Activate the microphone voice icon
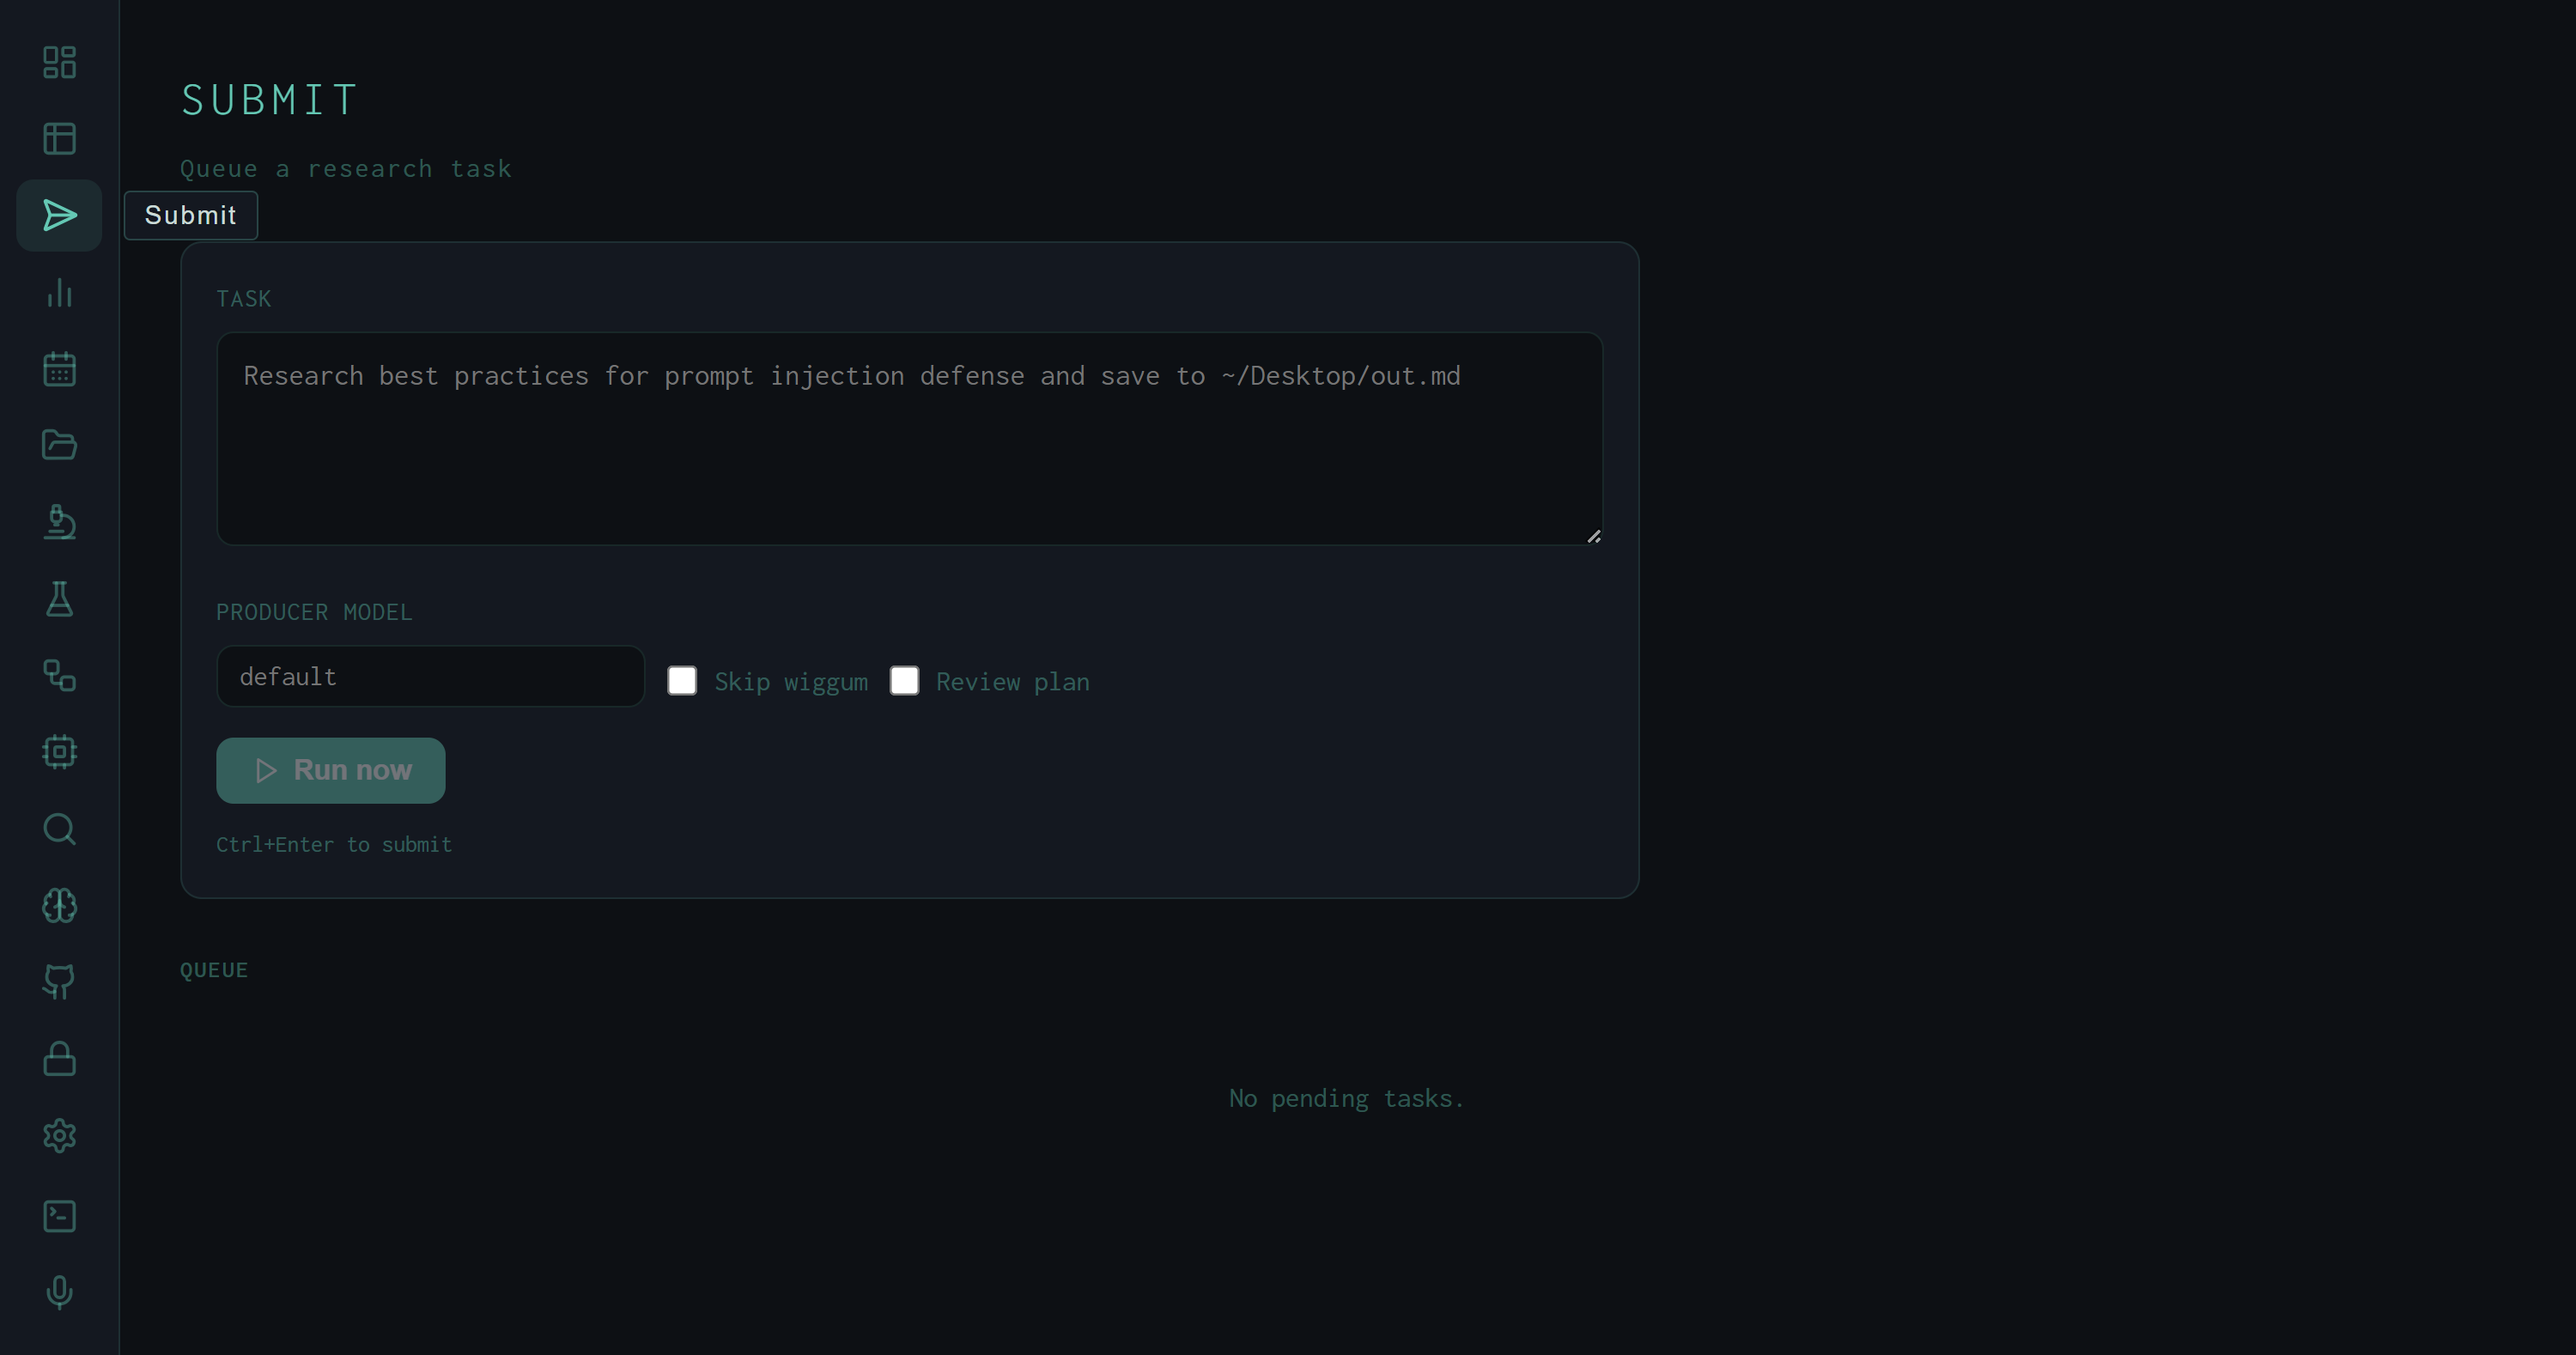This screenshot has height=1355, width=2576. [59, 1292]
